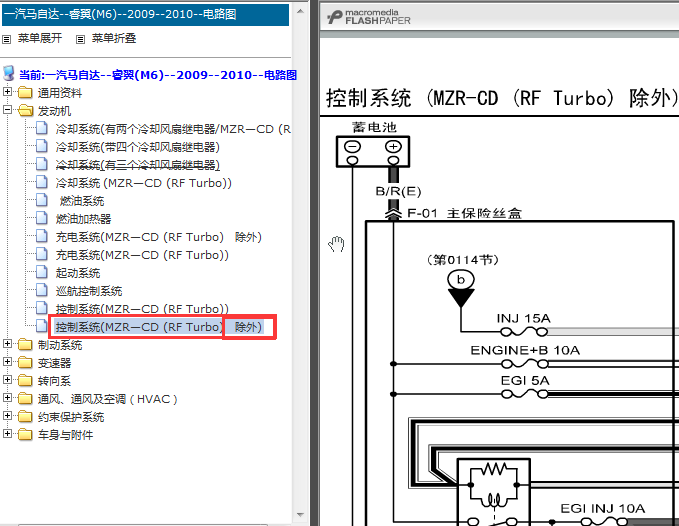Click page icon of 充电系统(MZR-CD (RF Turbo) 除外)
679x526 pixels.
point(42,236)
